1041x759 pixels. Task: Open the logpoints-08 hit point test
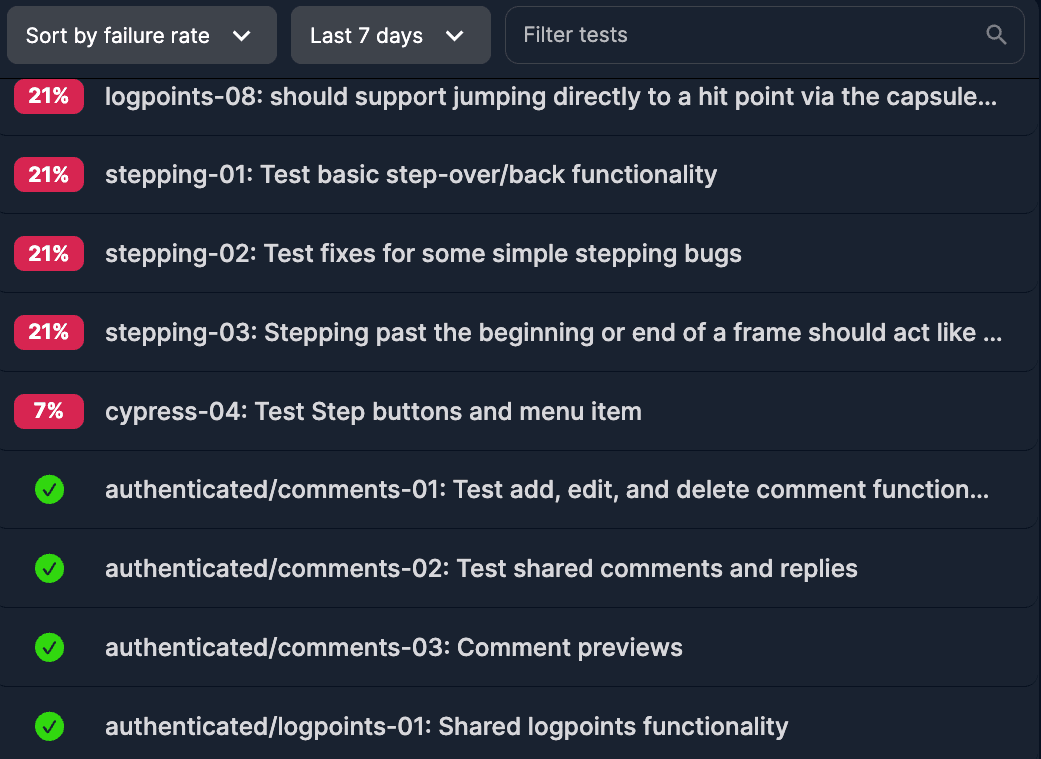point(548,96)
